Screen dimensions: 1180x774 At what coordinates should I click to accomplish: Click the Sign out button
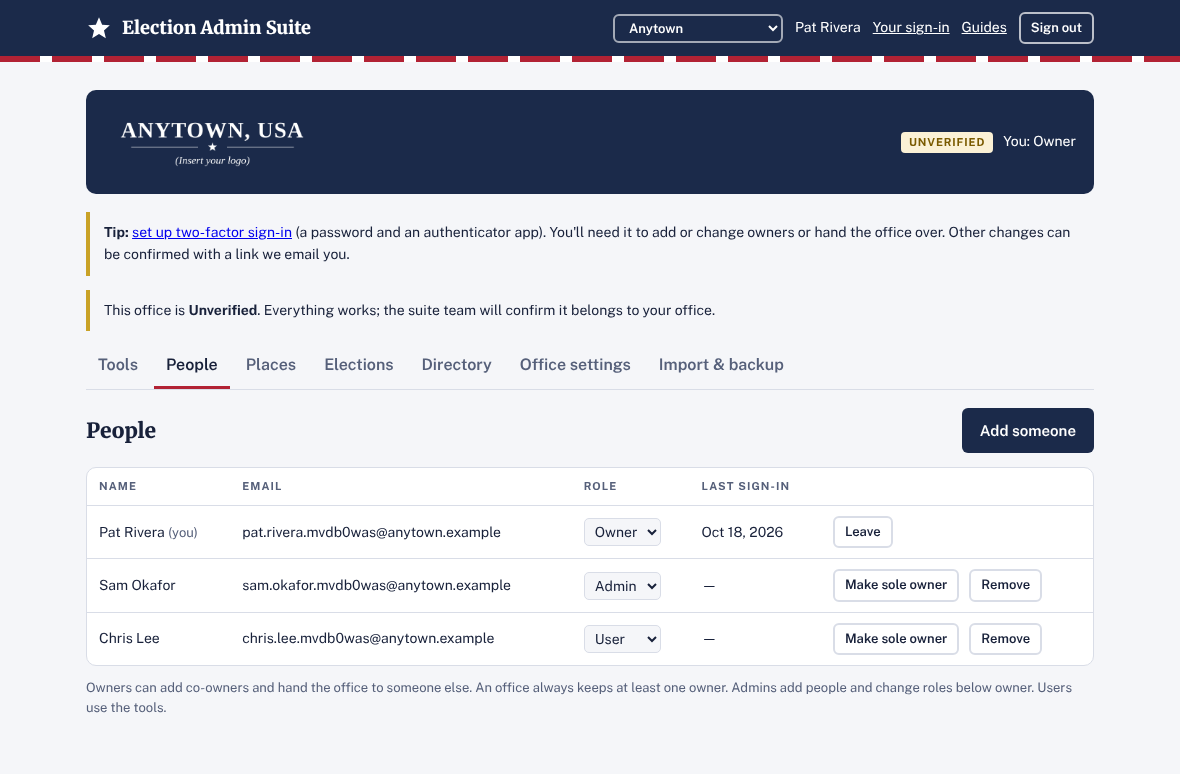coord(1056,28)
